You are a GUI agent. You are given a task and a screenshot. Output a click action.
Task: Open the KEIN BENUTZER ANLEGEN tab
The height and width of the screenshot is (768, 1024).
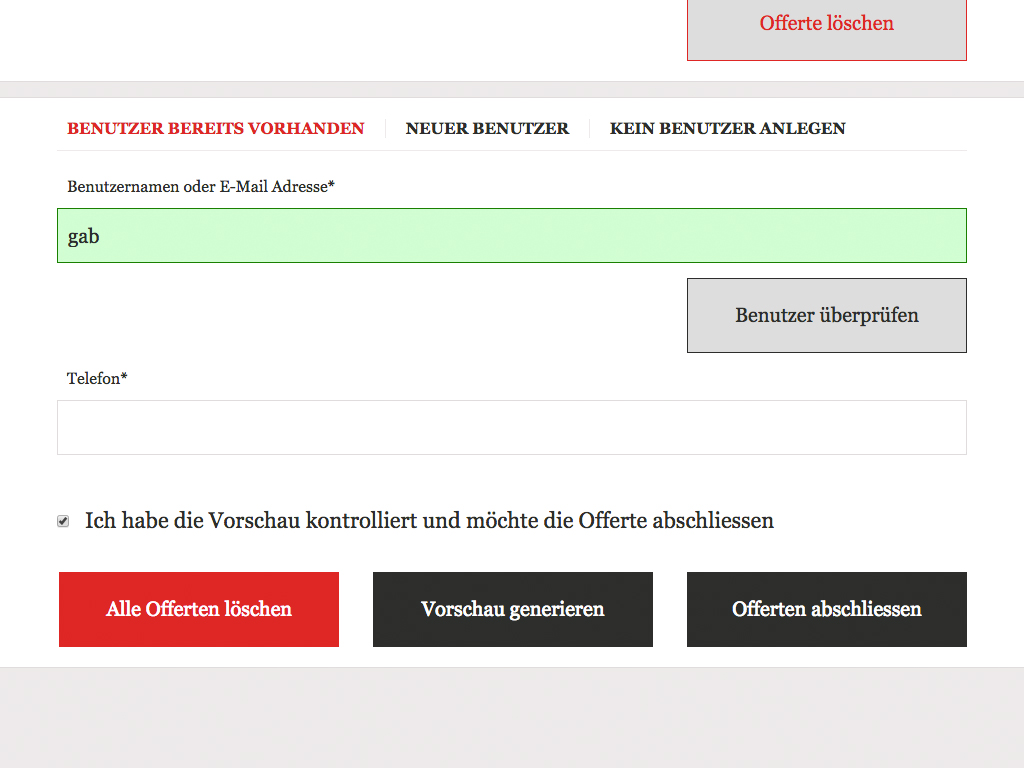[x=727, y=128]
